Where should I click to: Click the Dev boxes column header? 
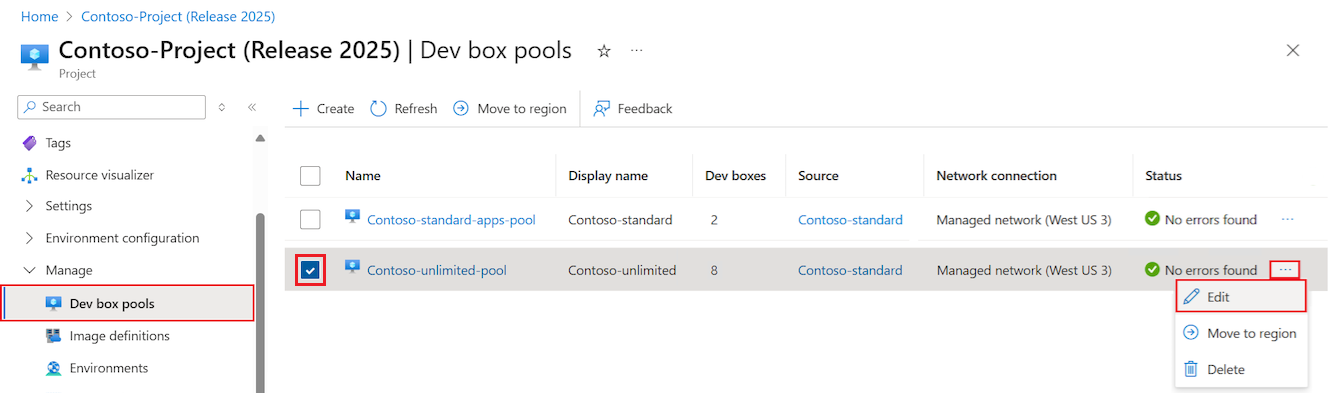pyautogui.click(x=735, y=176)
